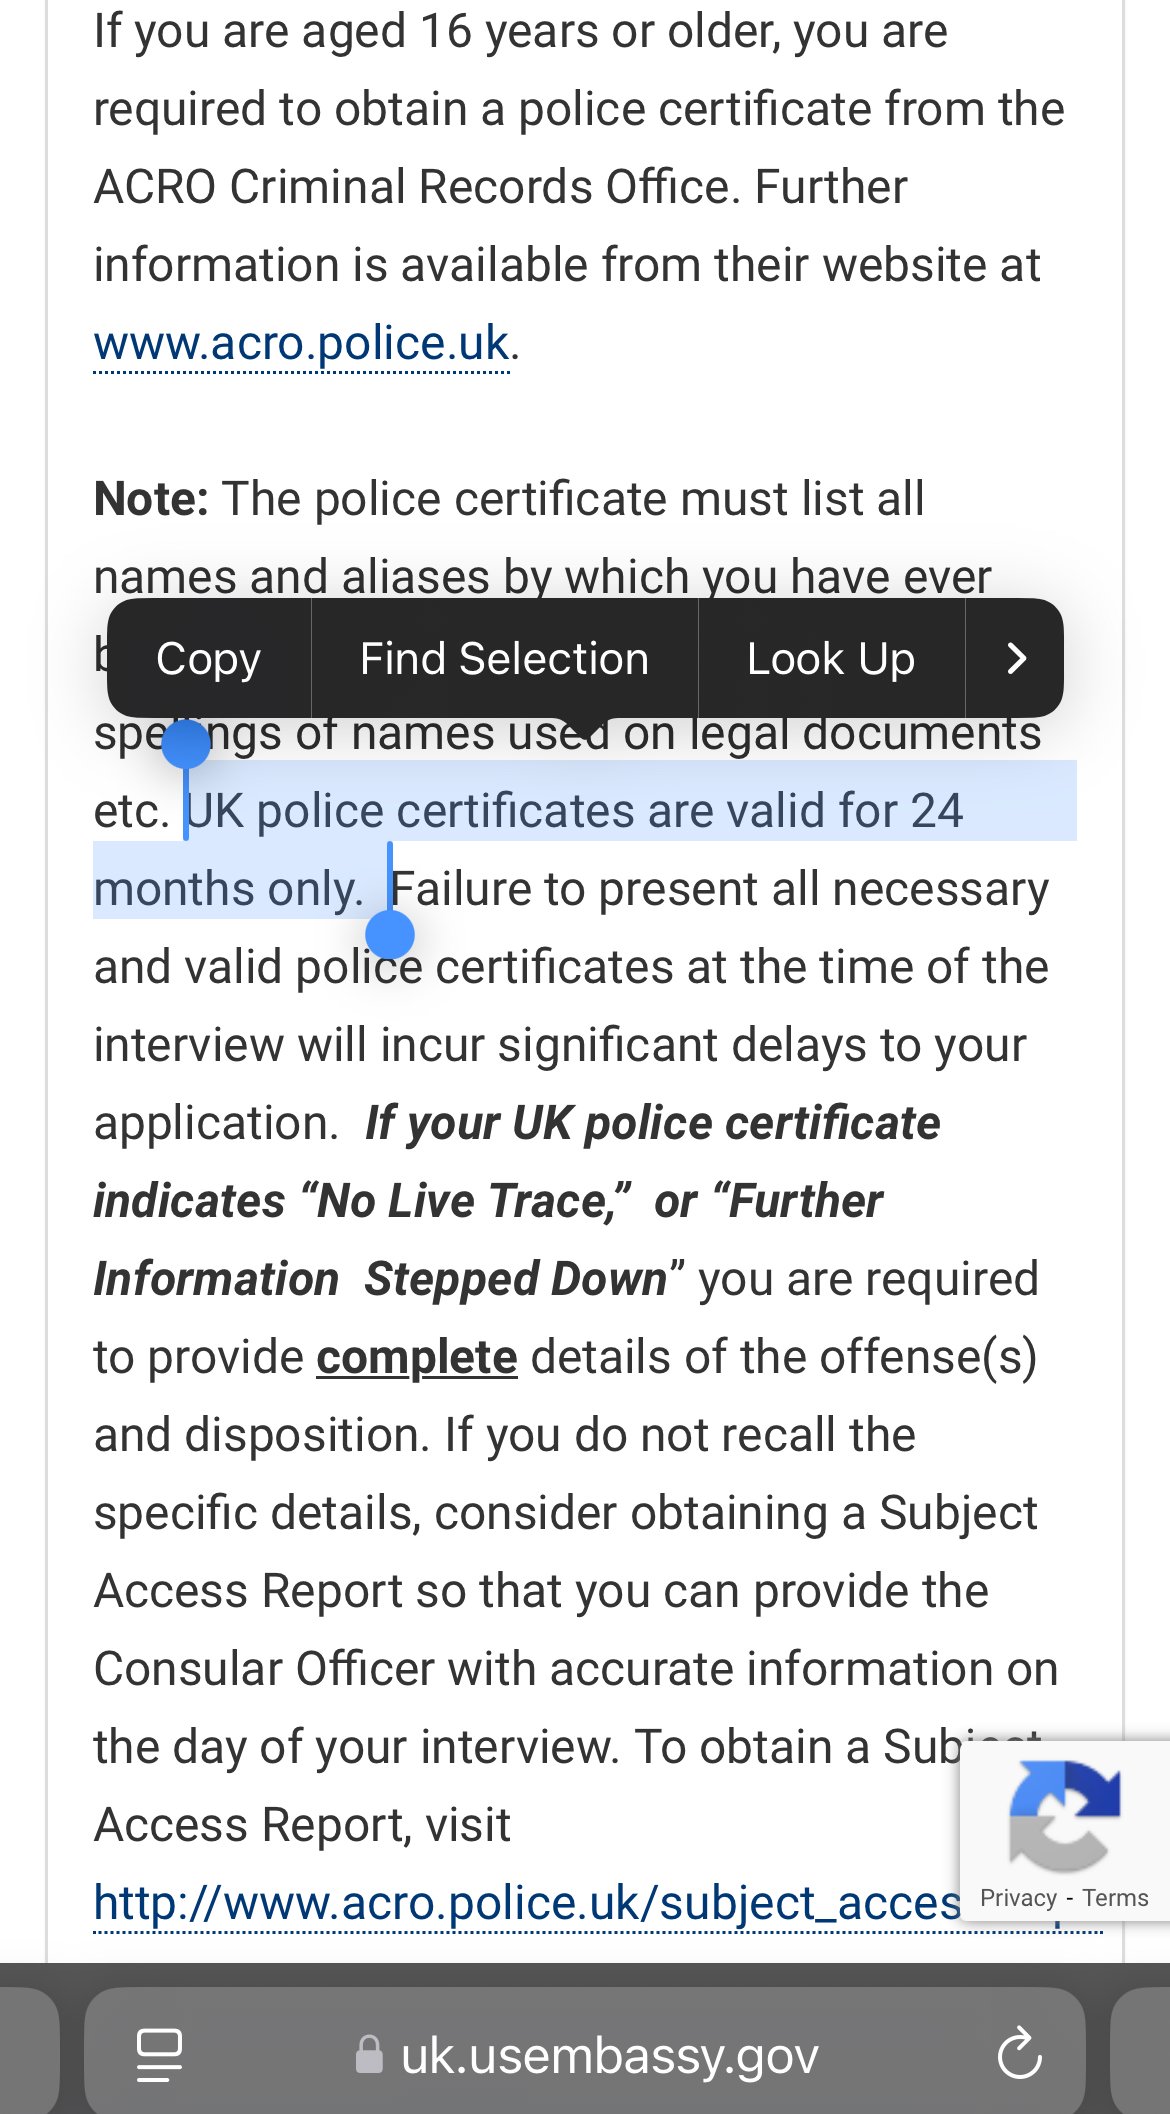Tap the uk.usembassy.gov address field
The image size is (1170, 2114).
pyautogui.click(x=609, y=2056)
